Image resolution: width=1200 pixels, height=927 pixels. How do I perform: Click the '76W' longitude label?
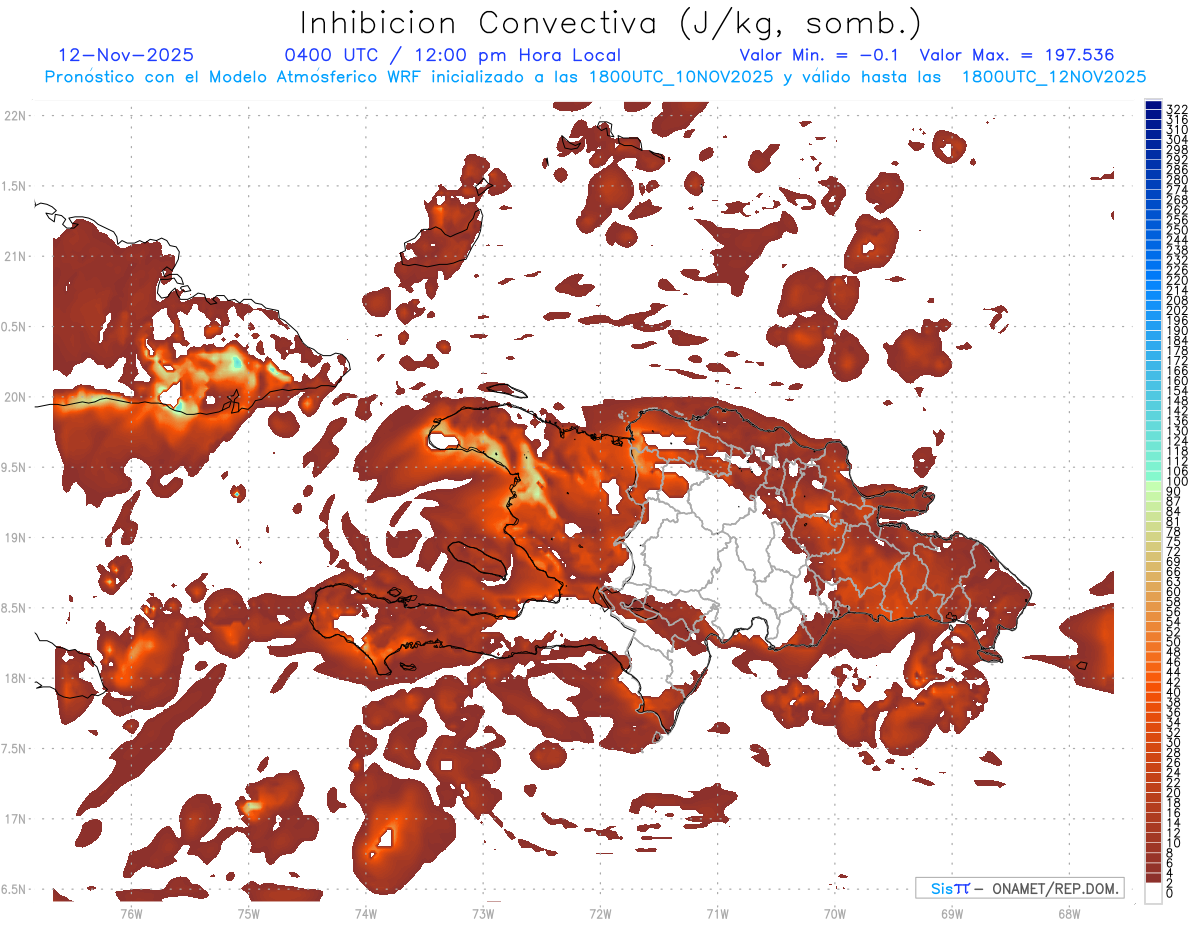coord(131,913)
